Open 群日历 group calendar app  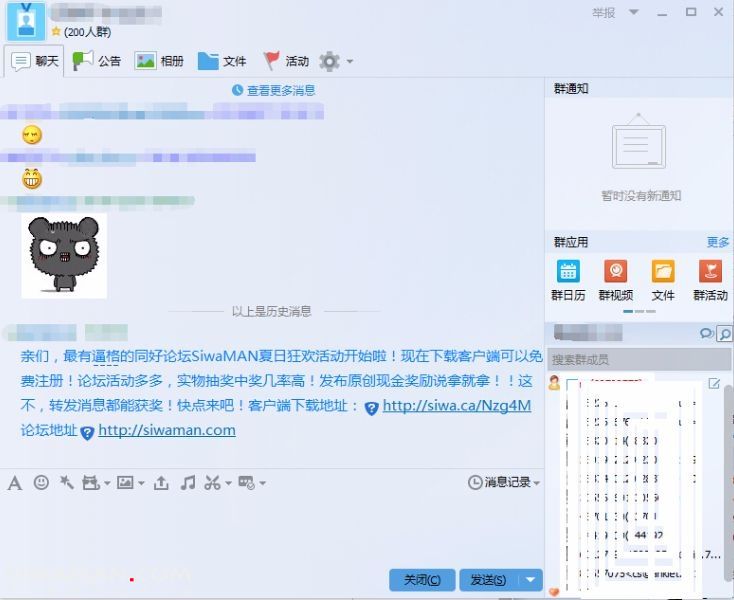click(x=568, y=279)
